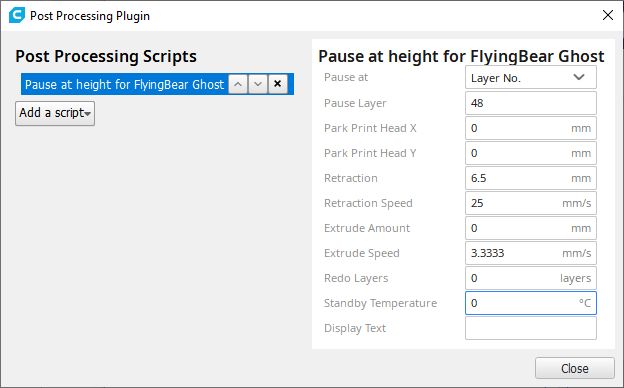This screenshot has width=624, height=388.
Task: Select the Extrude Amount field
Action: (x=530, y=228)
